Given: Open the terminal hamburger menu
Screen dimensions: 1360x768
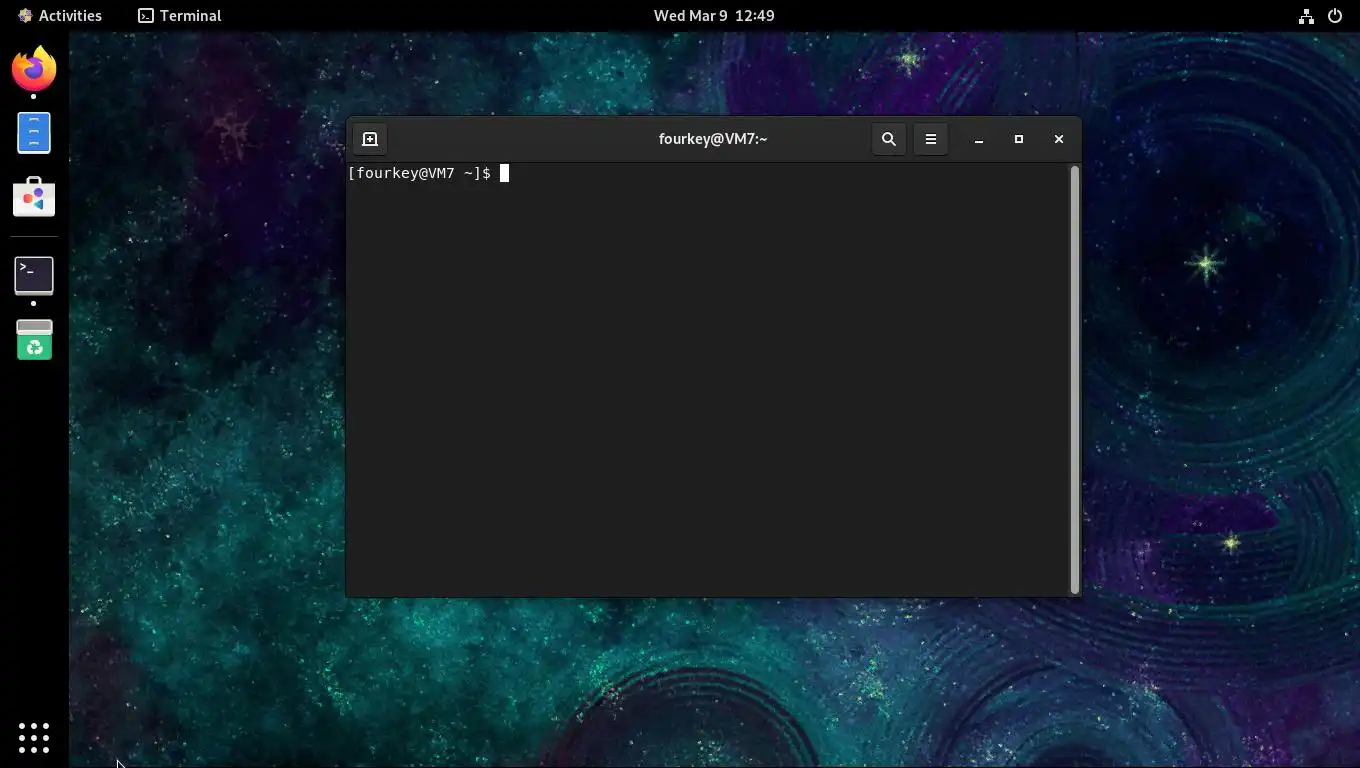Looking at the screenshot, I should [x=931, y=139].
